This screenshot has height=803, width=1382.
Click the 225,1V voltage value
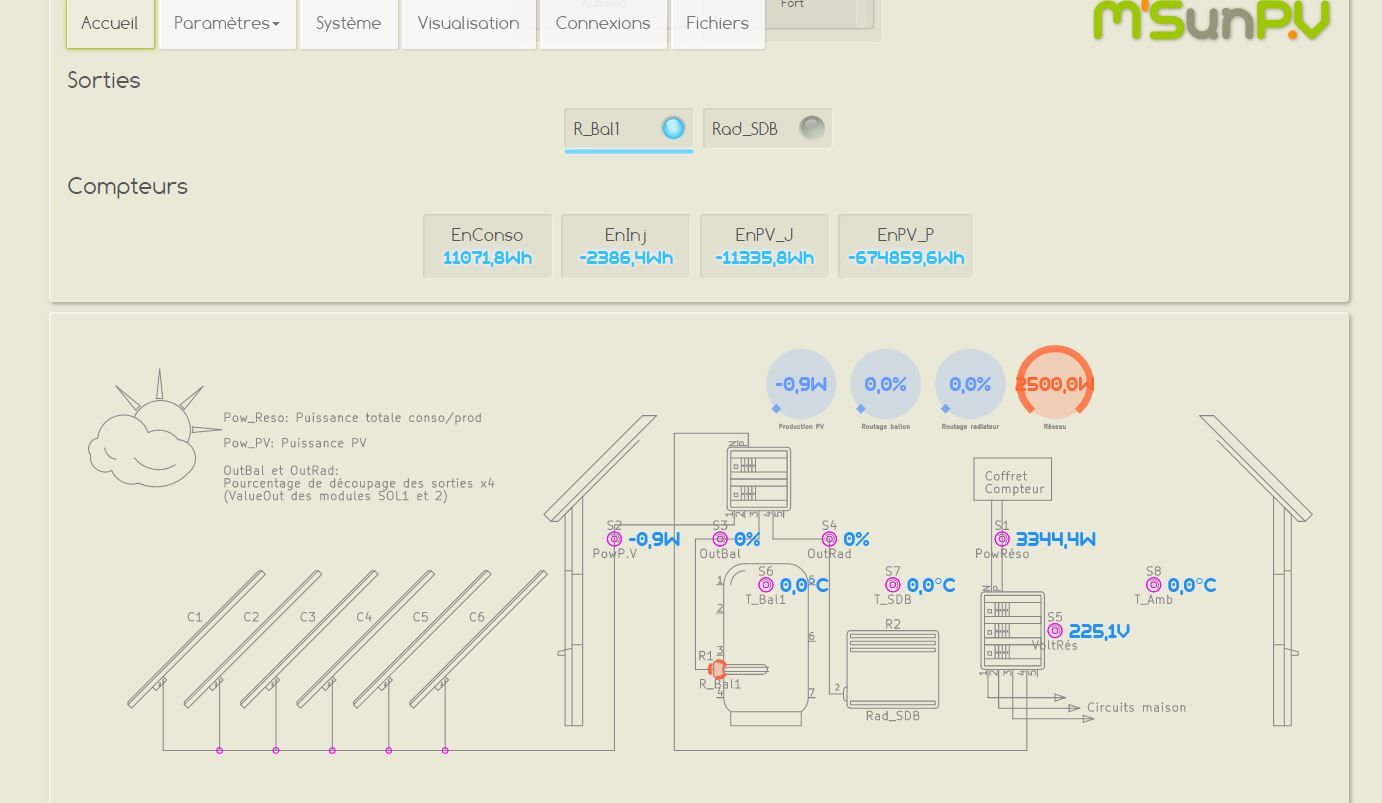click(x=1099, y=631)
